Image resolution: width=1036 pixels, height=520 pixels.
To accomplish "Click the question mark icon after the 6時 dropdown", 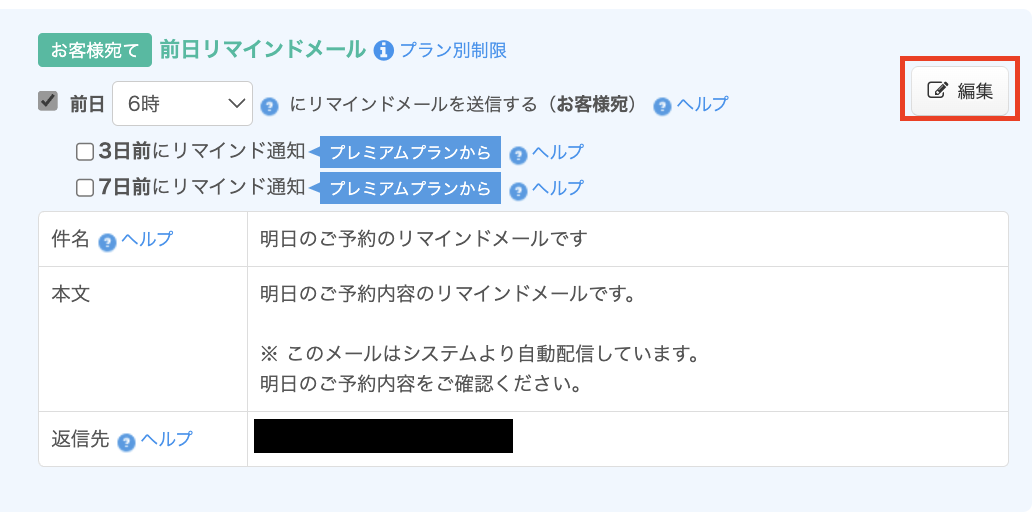I will tap(269, 106).
